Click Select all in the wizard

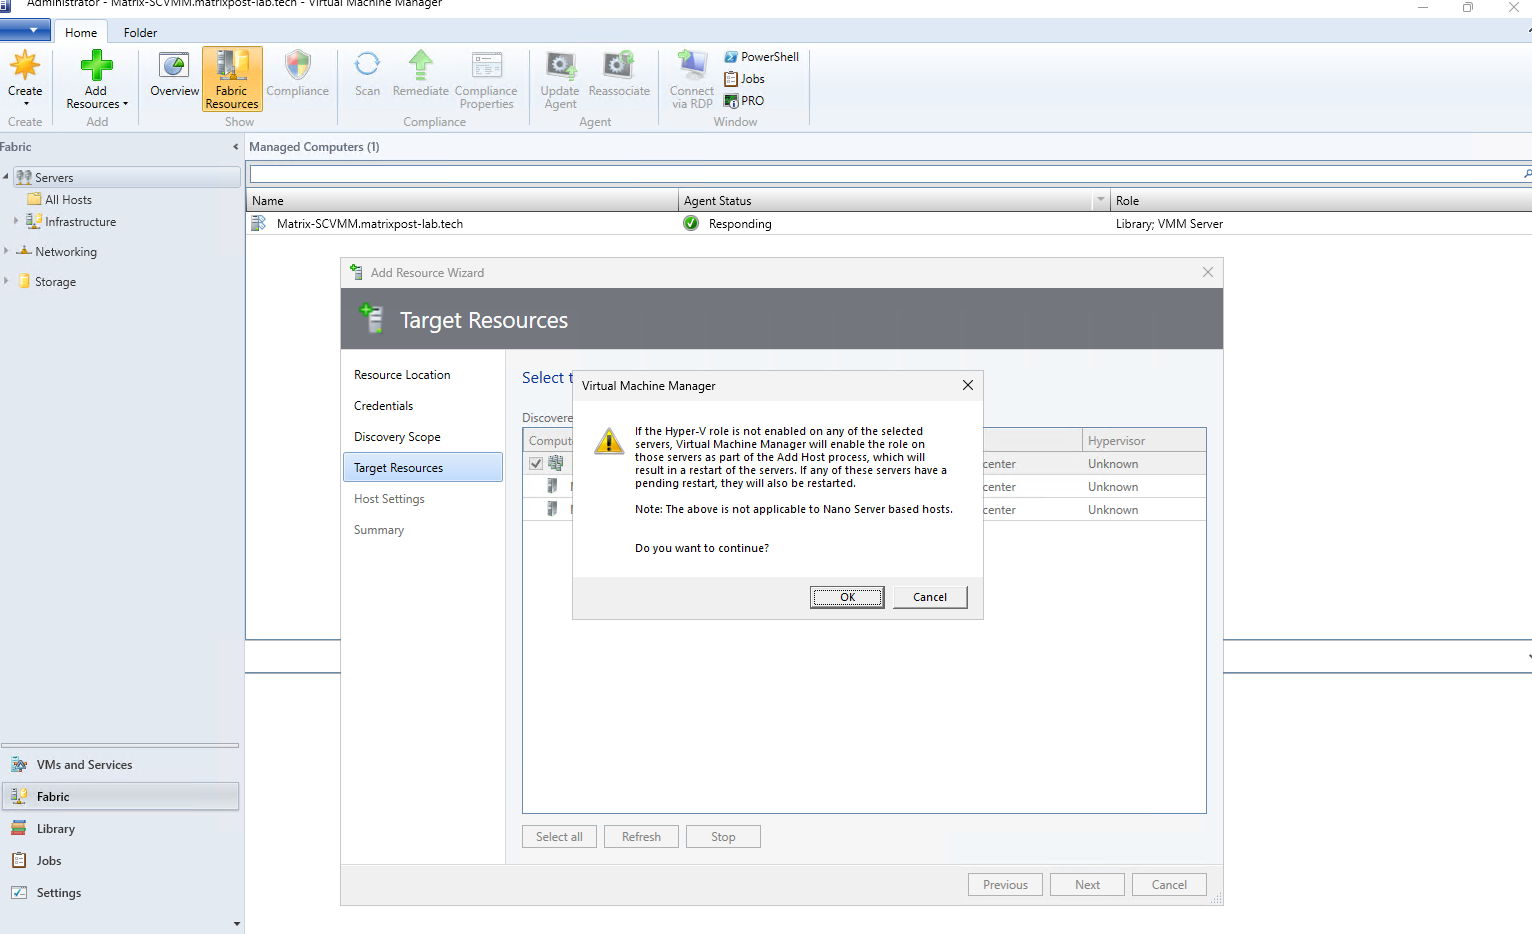(x=559, y=837)
